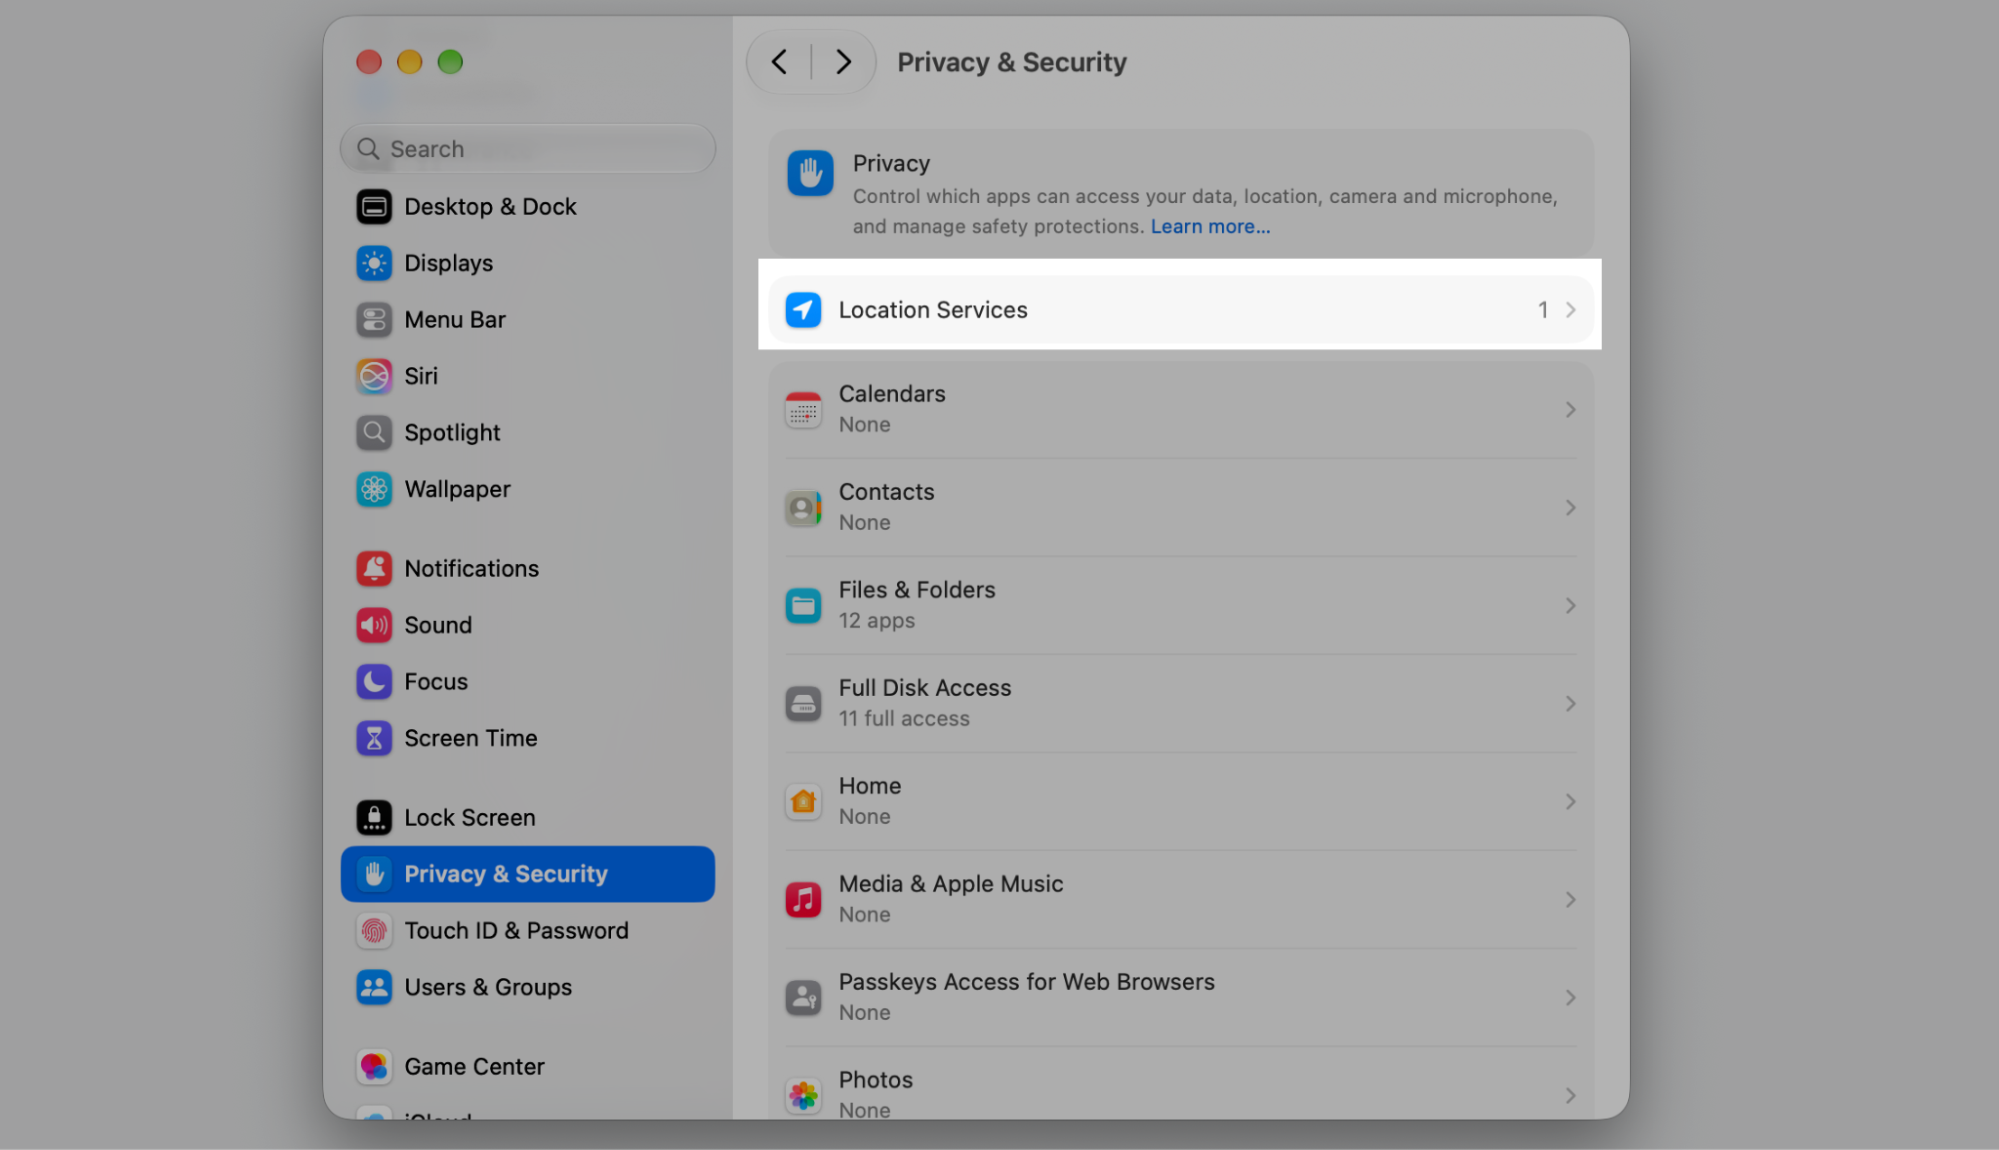The image size is (1999, 1150).
Task: Click the Search field in sidebar
Action: pos(528,149)
